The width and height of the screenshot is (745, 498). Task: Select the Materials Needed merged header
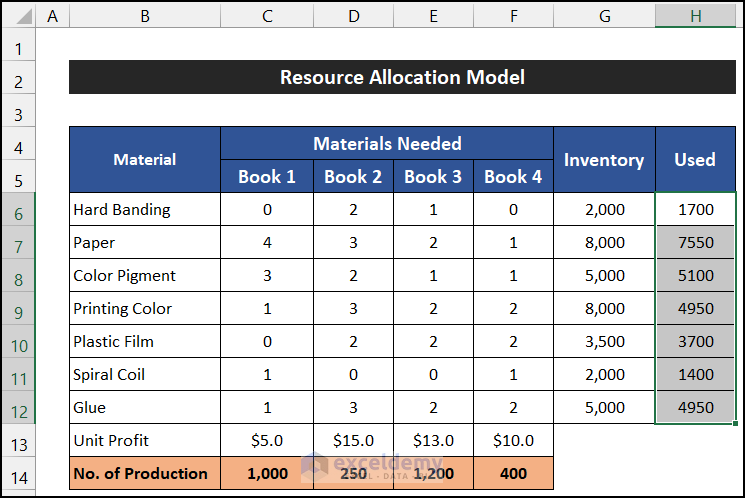tap(387, 143)
